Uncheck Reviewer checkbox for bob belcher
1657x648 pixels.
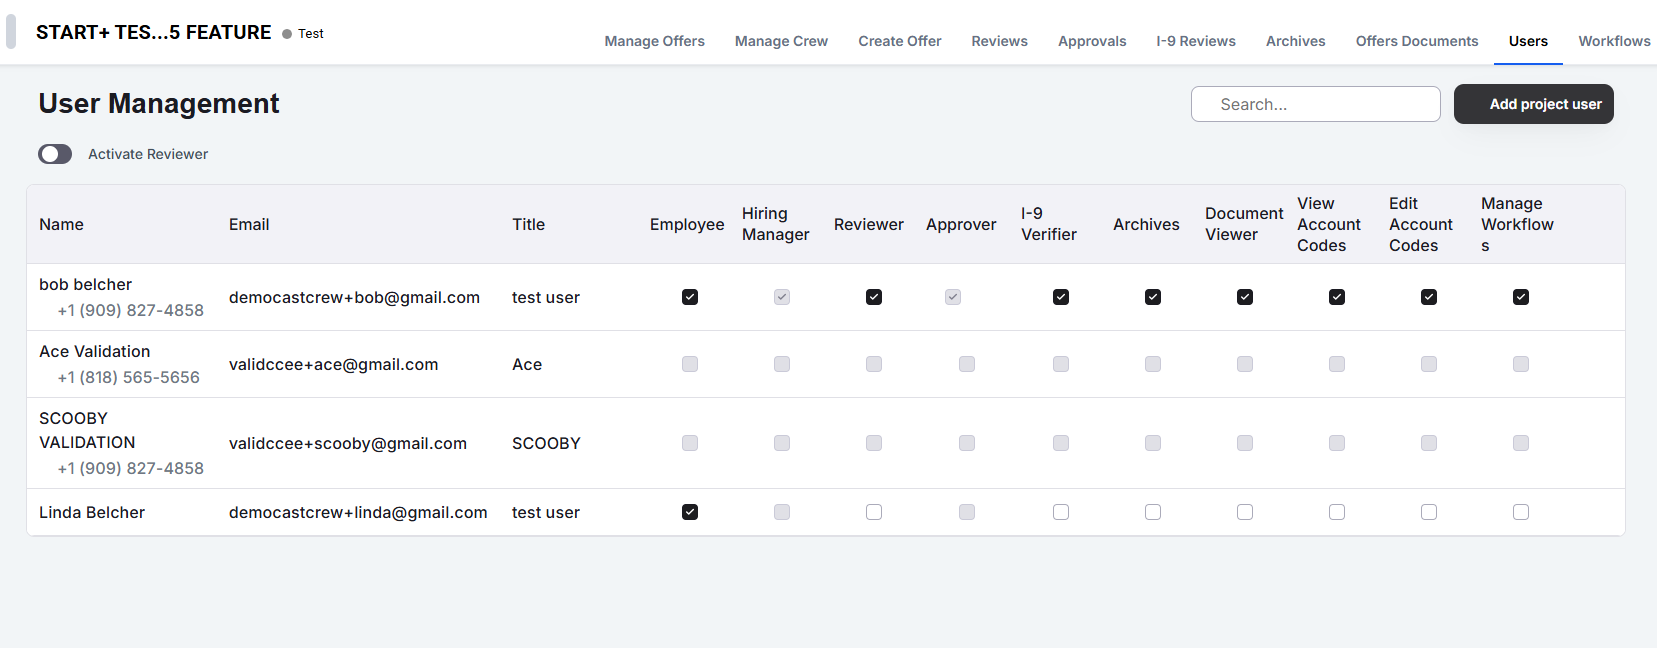point(874,297)
